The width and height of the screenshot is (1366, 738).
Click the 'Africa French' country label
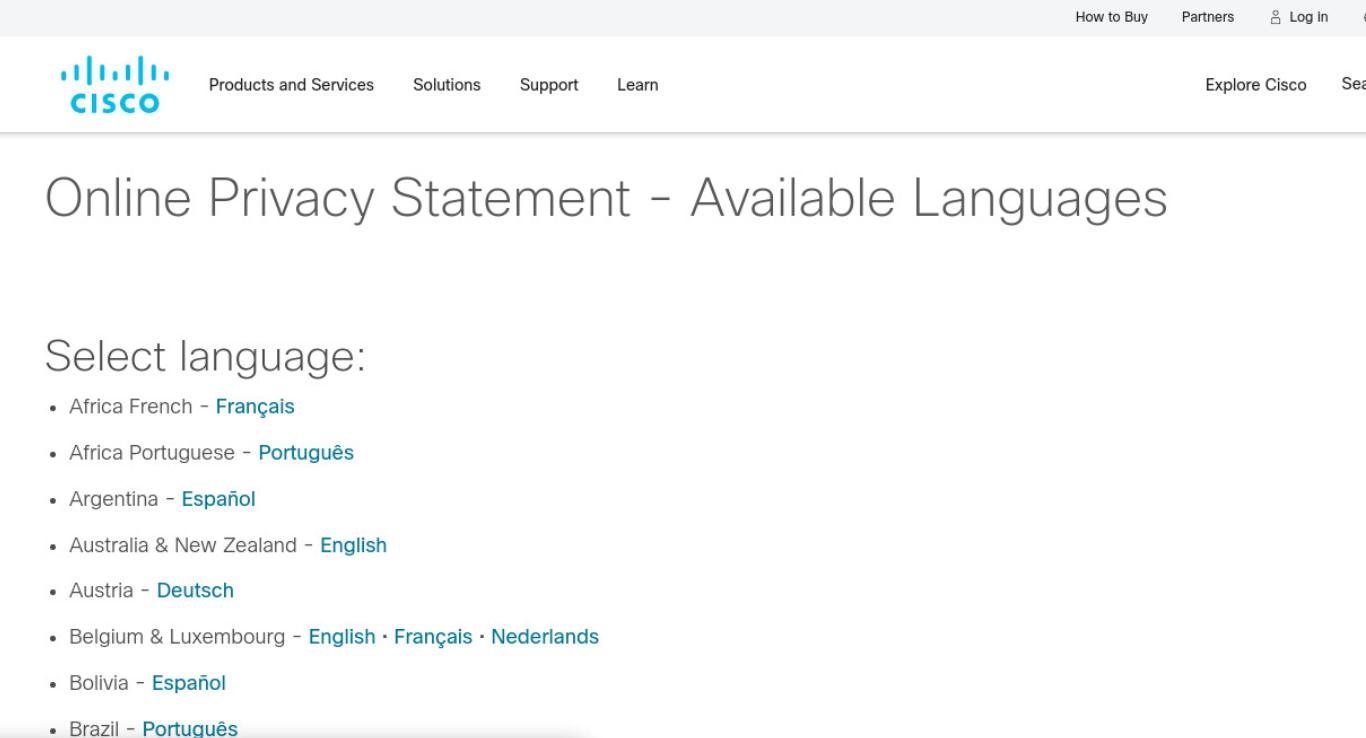pyautogui.click(x=130, y=407)
